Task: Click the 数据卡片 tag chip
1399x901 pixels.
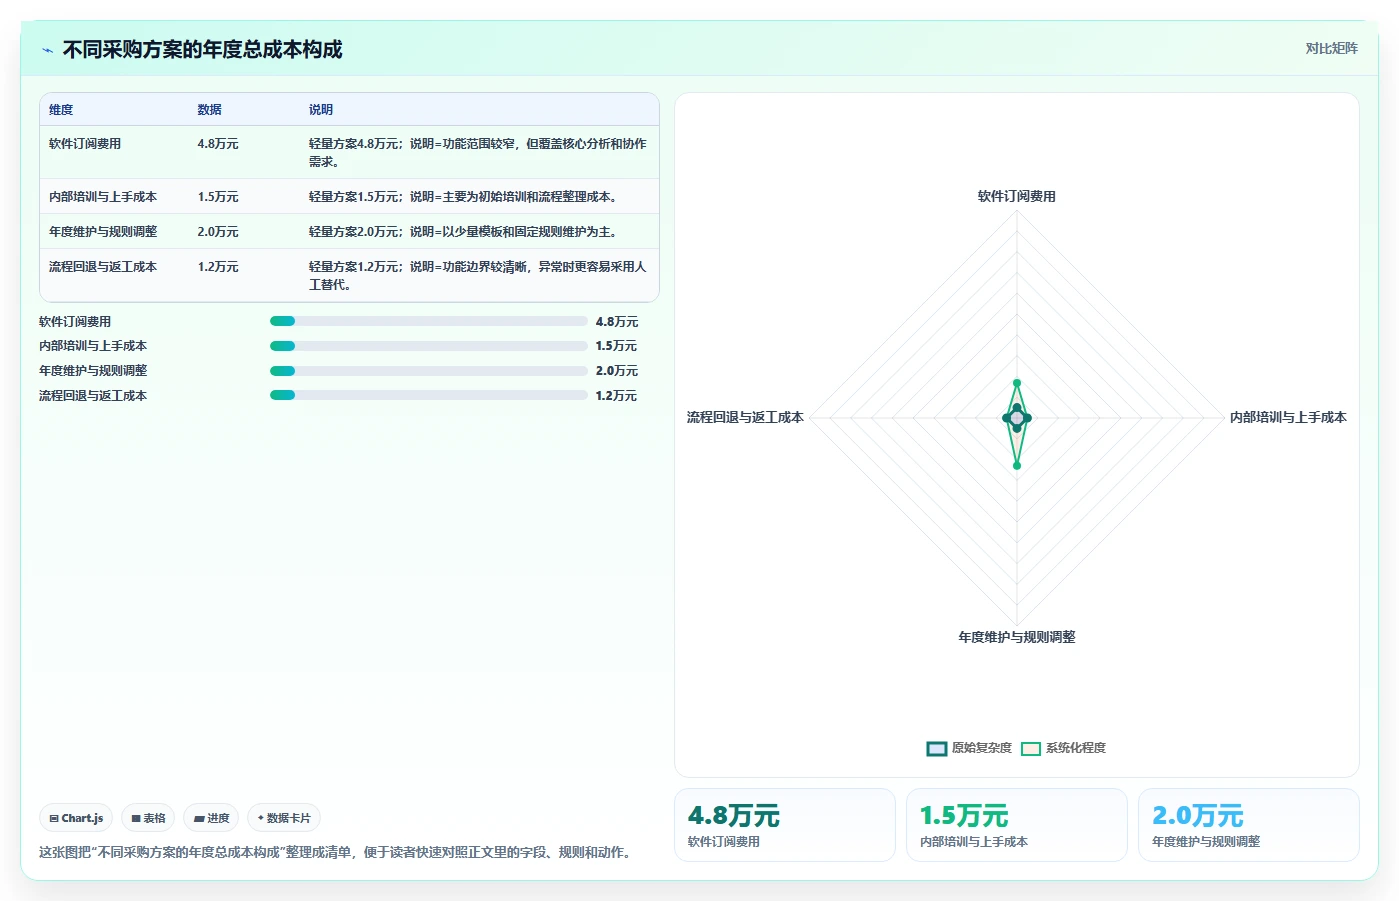Action: click(284, 818)
